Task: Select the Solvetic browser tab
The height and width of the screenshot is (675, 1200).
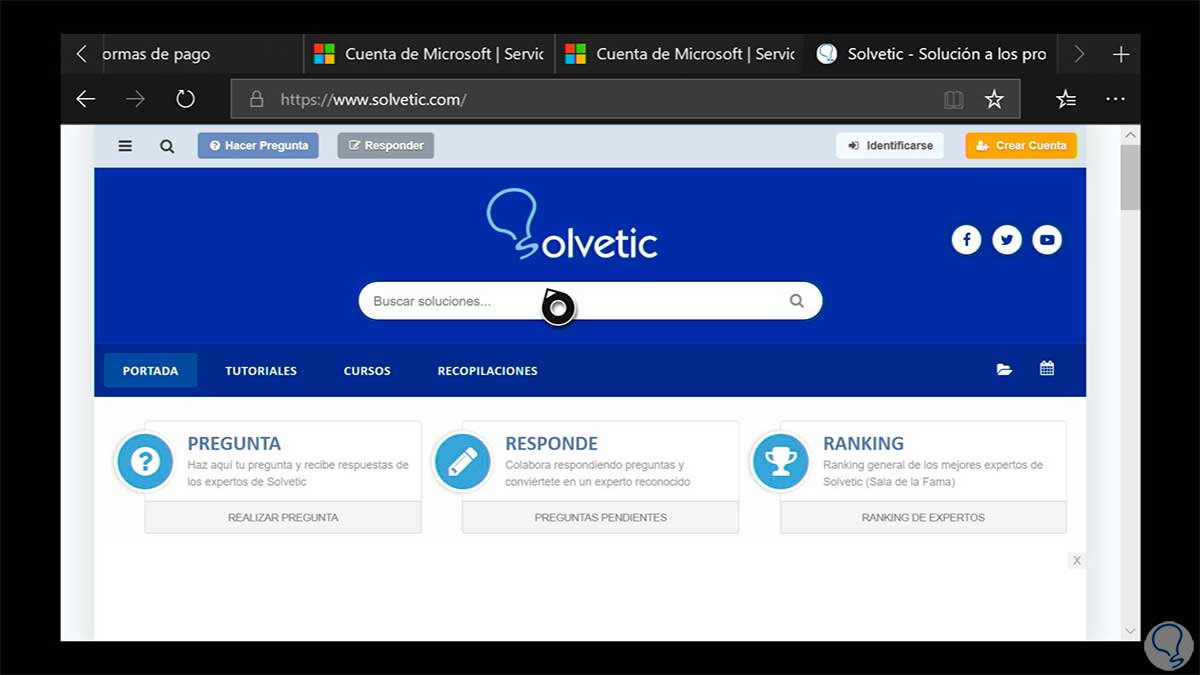Action: click(931, 54)
